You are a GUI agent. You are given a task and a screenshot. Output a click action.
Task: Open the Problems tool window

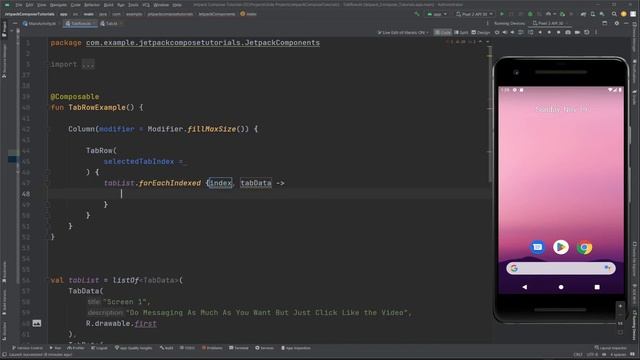click(x=212, y=348)
